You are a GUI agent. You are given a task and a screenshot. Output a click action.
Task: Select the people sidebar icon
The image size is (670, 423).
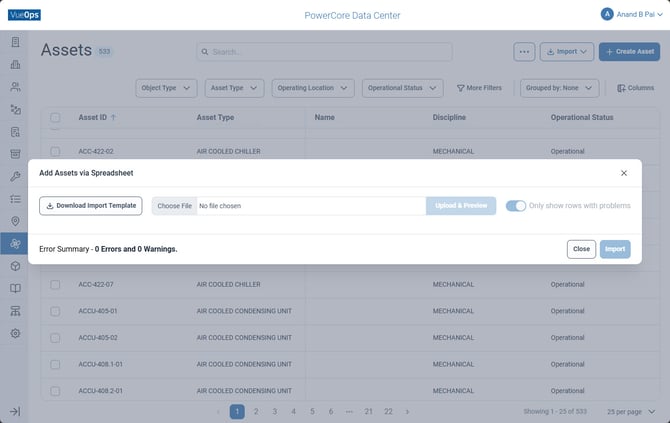coord(15,87)
